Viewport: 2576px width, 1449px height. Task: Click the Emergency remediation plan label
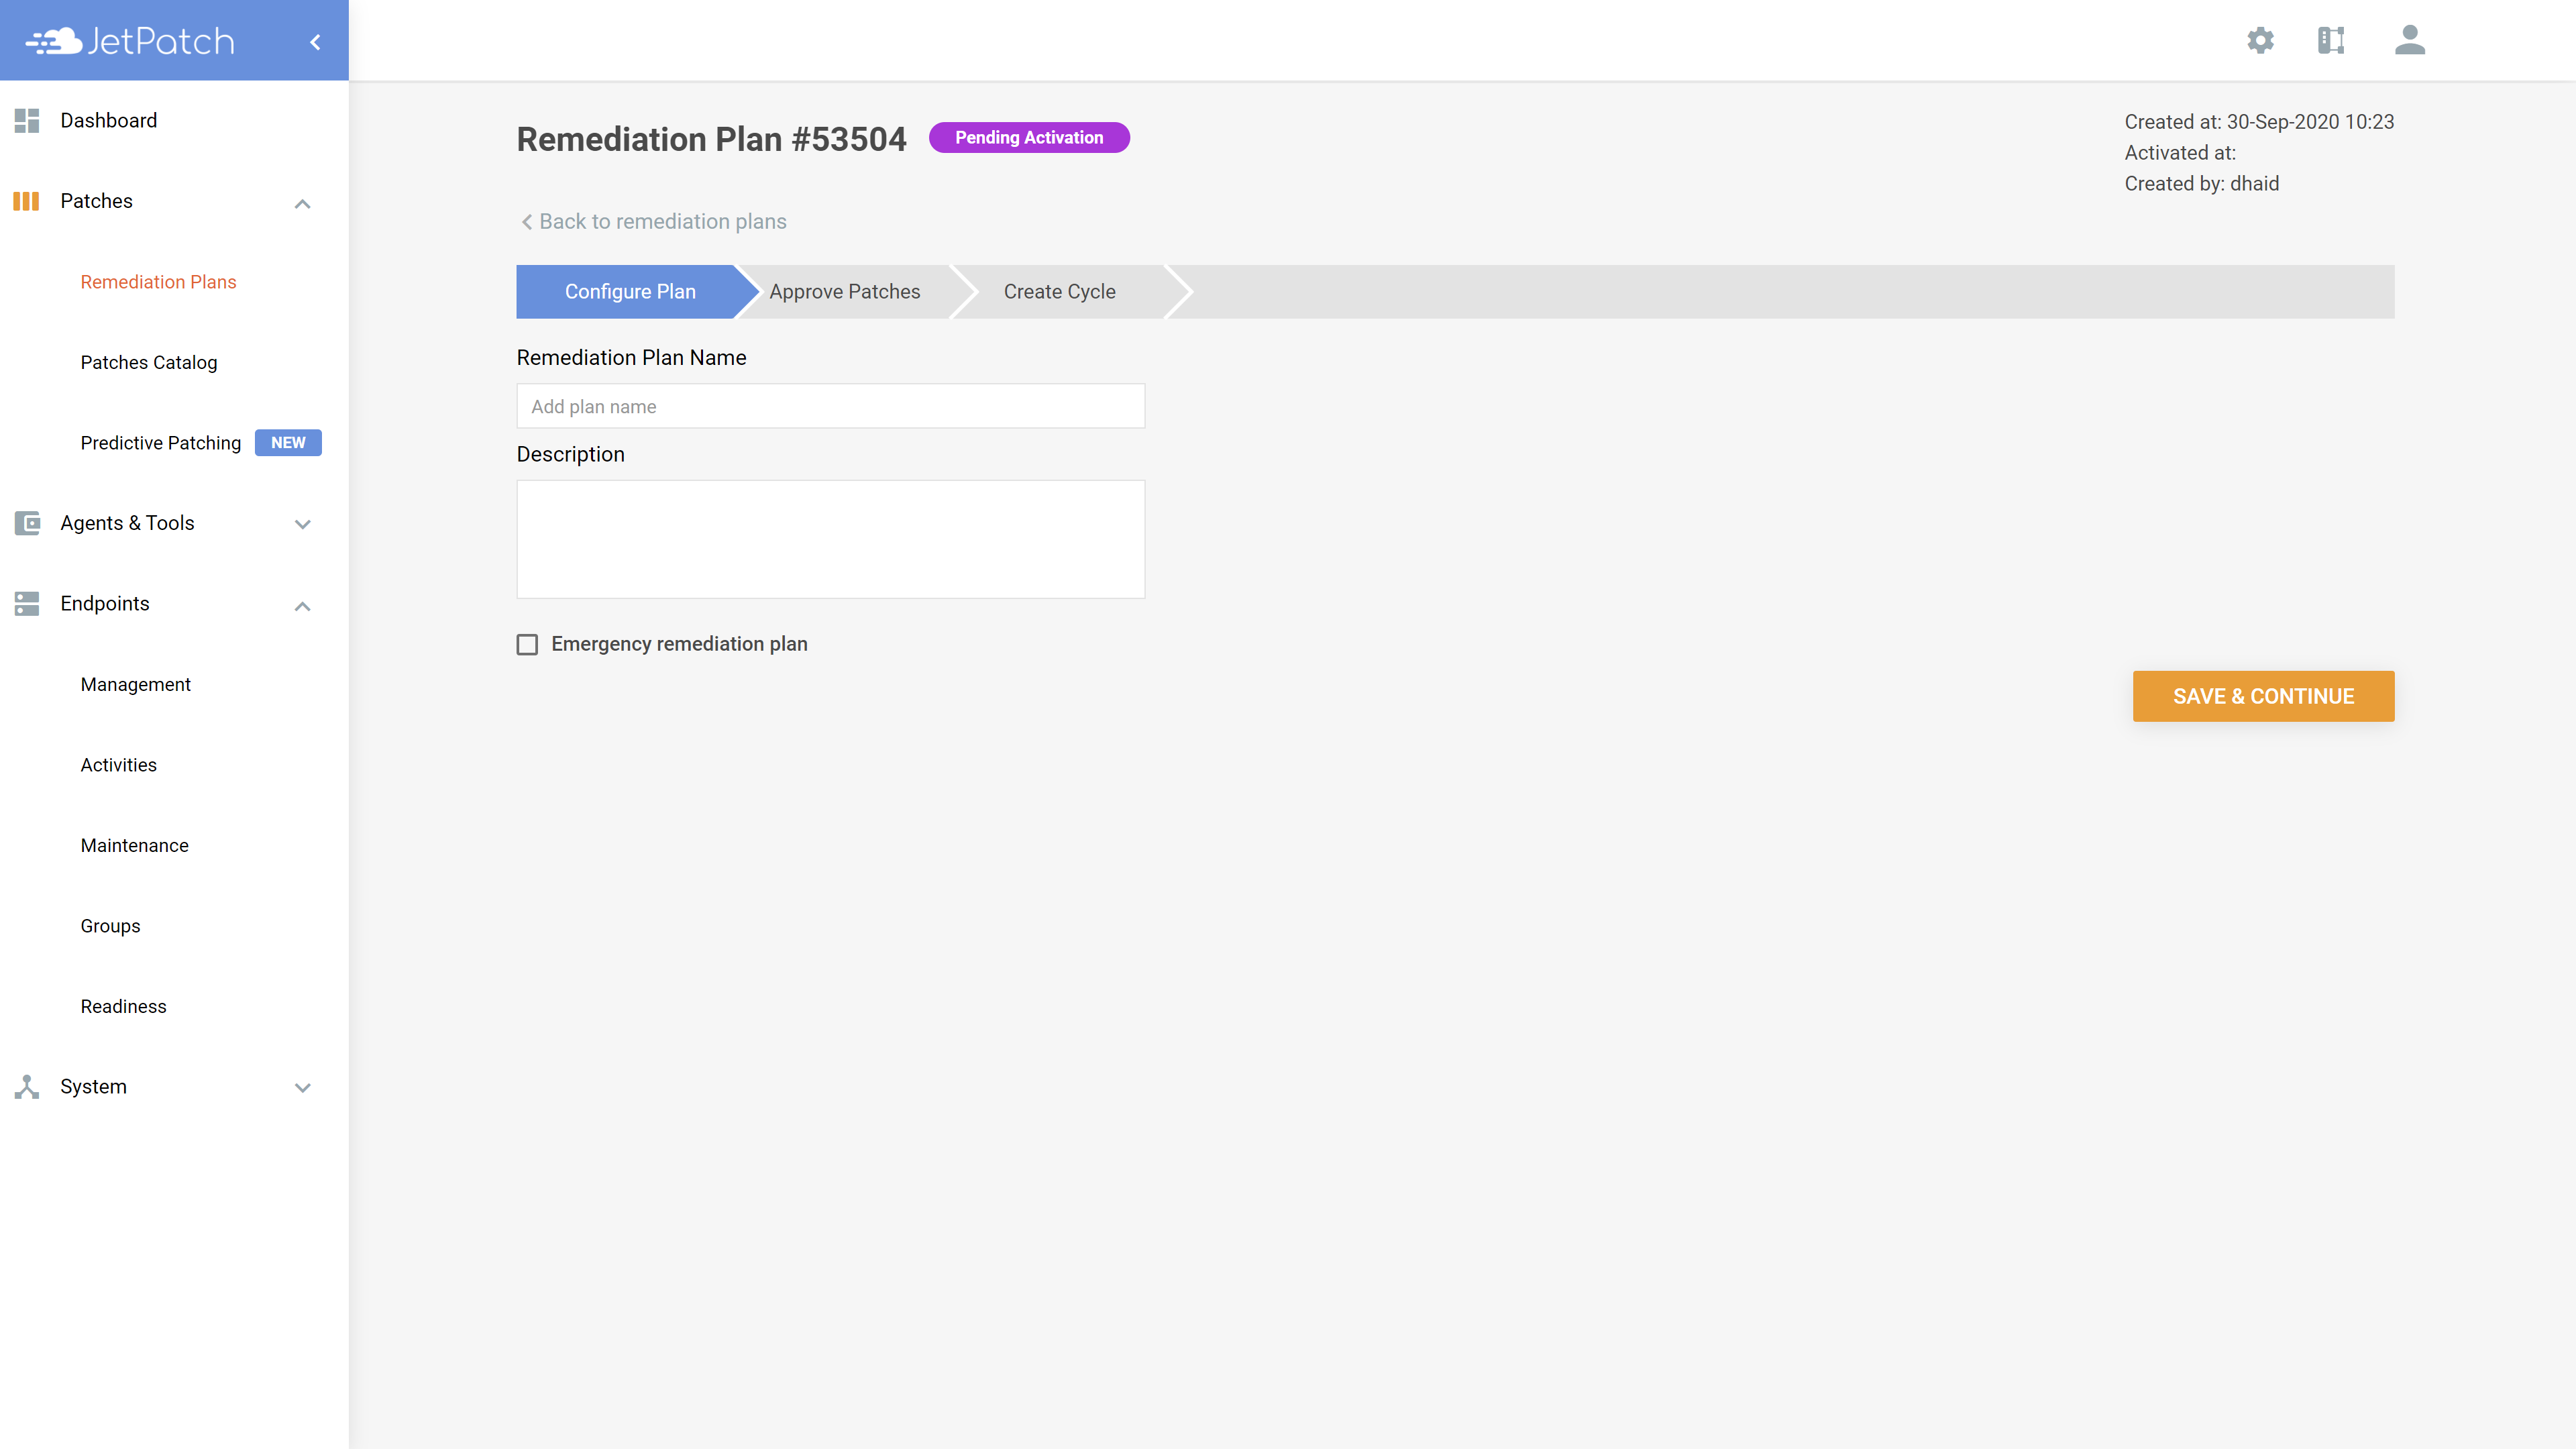(x=679, y=644)
